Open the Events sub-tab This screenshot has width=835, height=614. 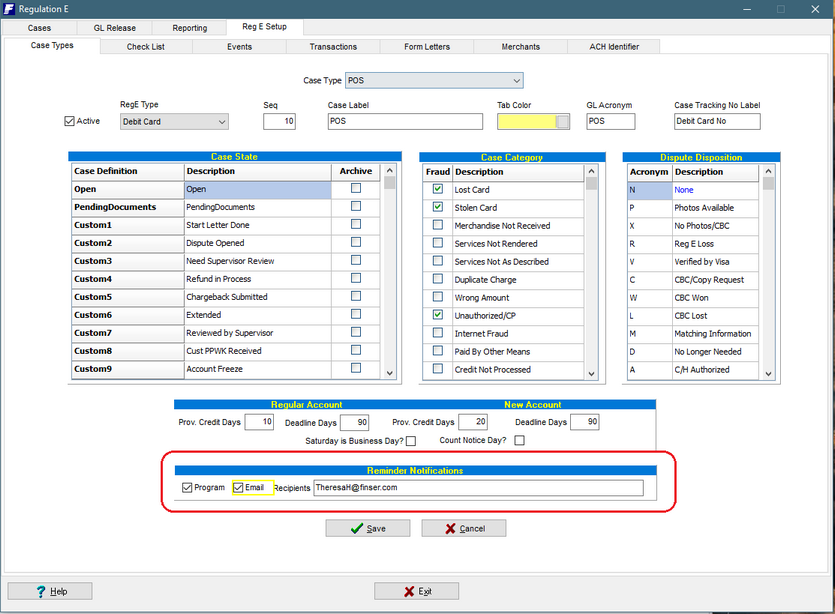(x=239, y=47)
